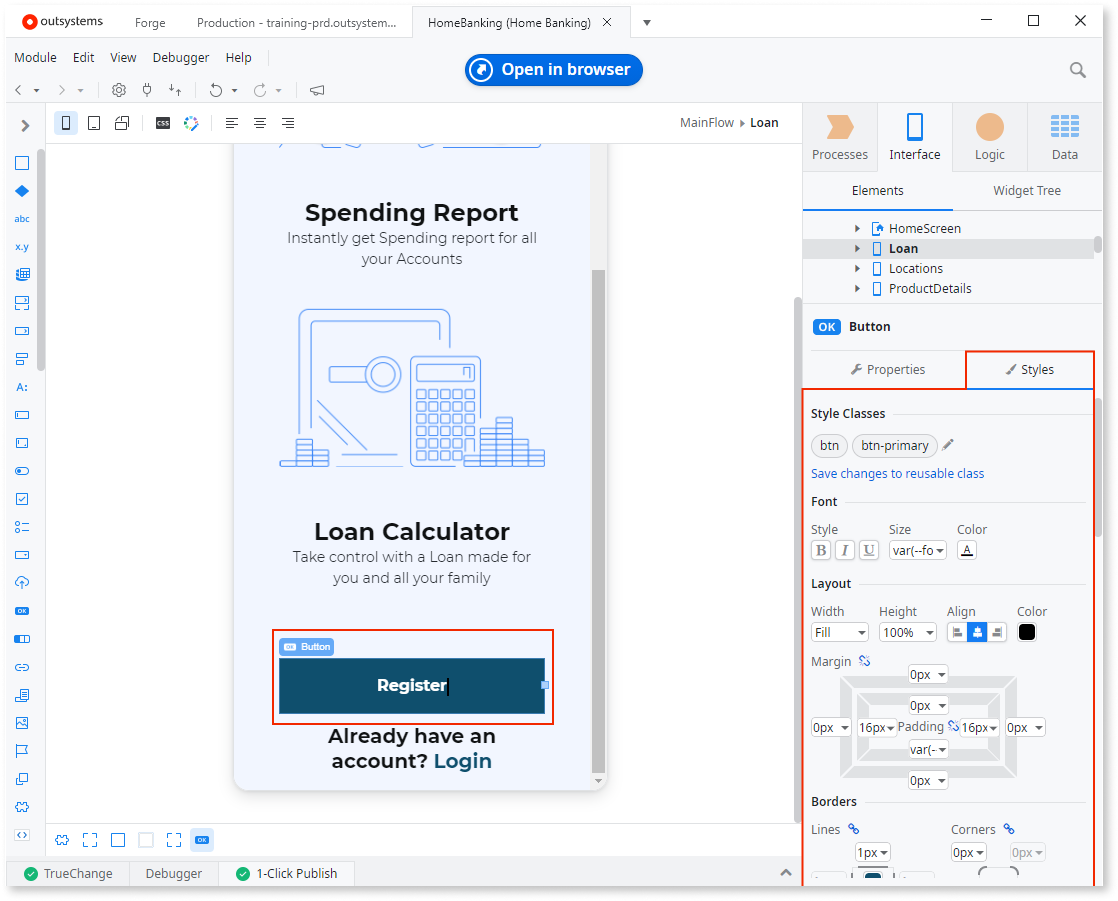1118x901 pixels.
Task: Open the search magnifier icon
Action: coord(1077,70)
